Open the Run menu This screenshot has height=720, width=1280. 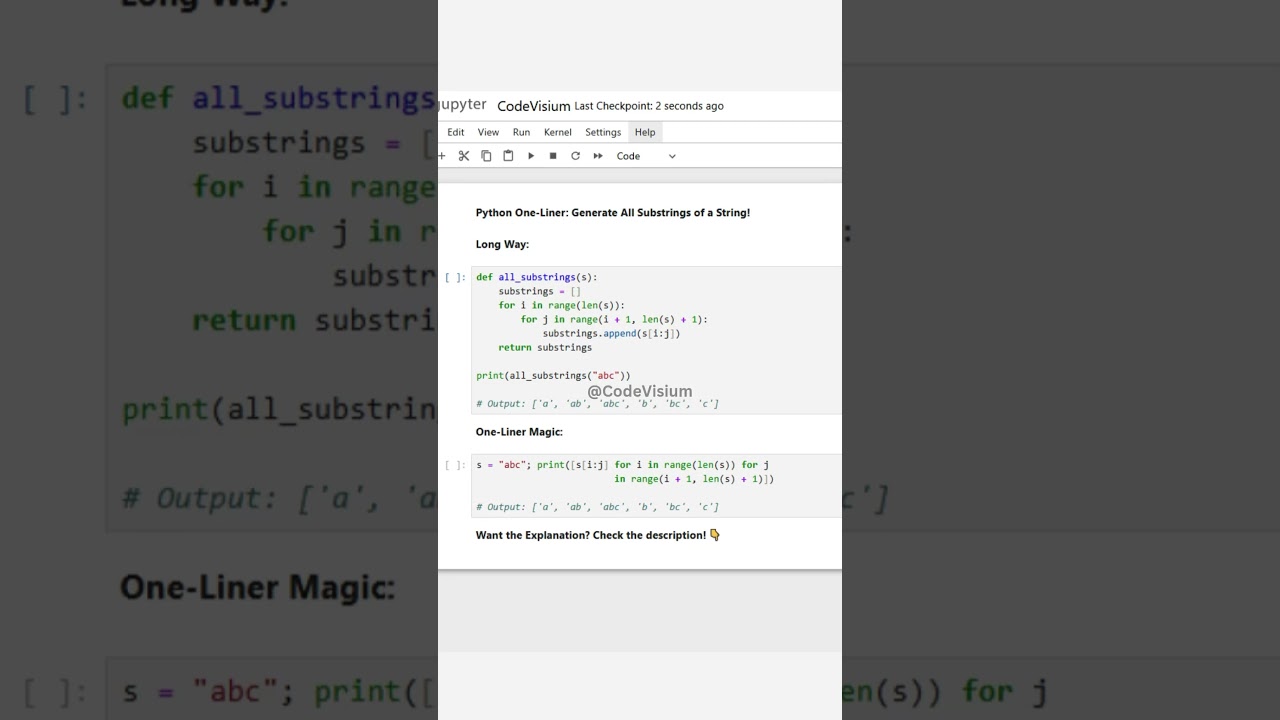[x=521, y=132]
